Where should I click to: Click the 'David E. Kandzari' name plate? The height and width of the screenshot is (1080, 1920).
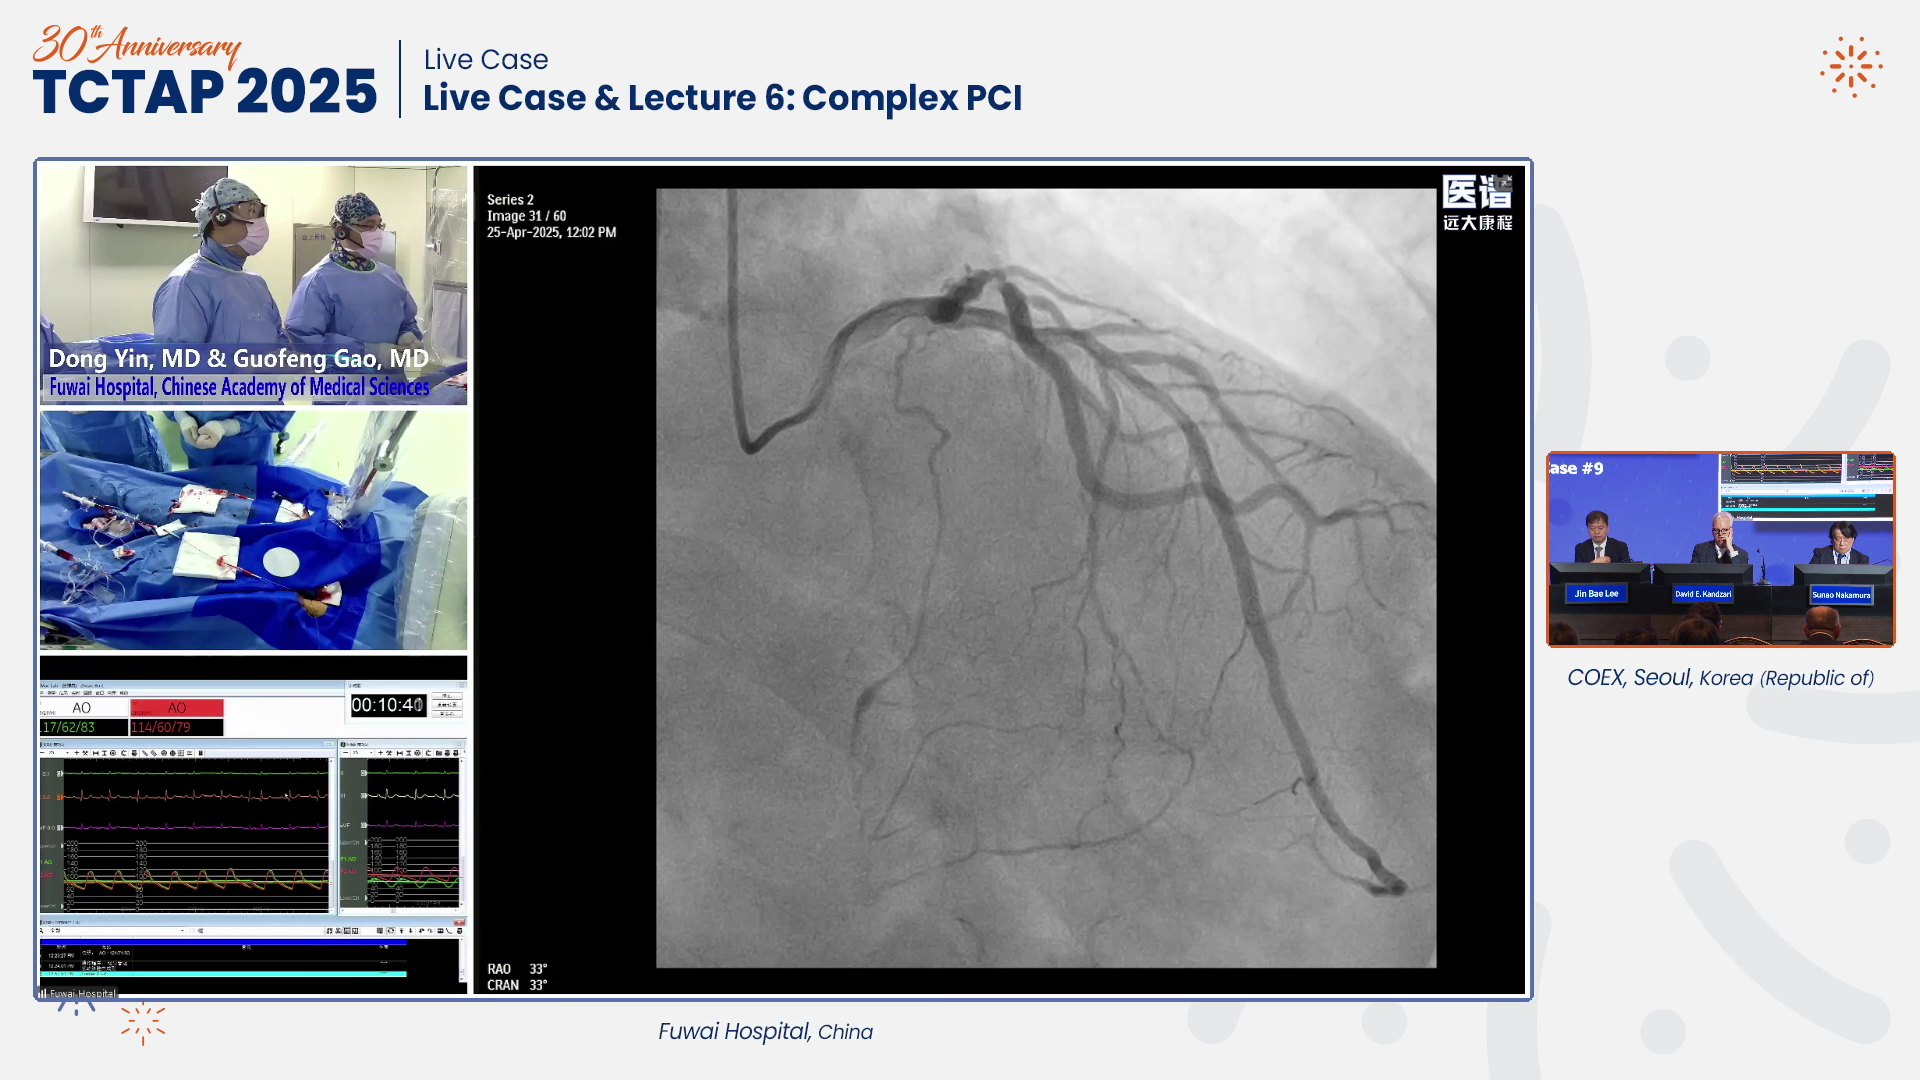click(x=1703, y=594)
